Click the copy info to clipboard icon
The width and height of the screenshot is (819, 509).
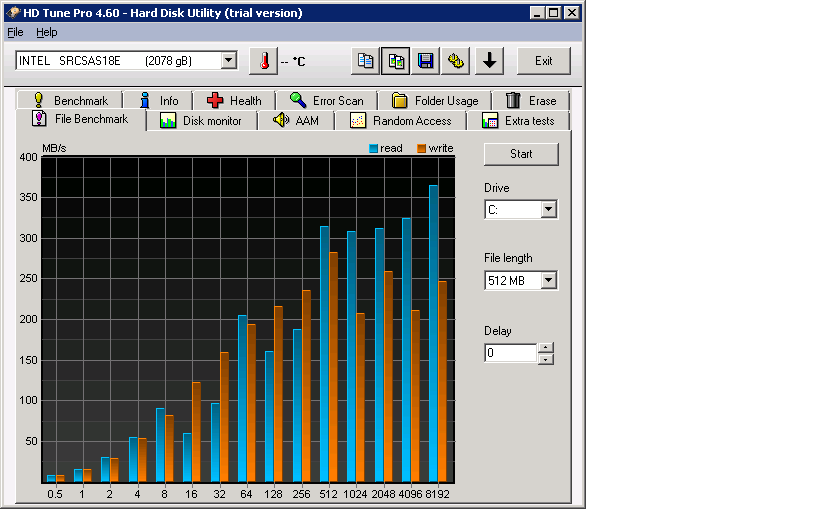pos(366,61)
